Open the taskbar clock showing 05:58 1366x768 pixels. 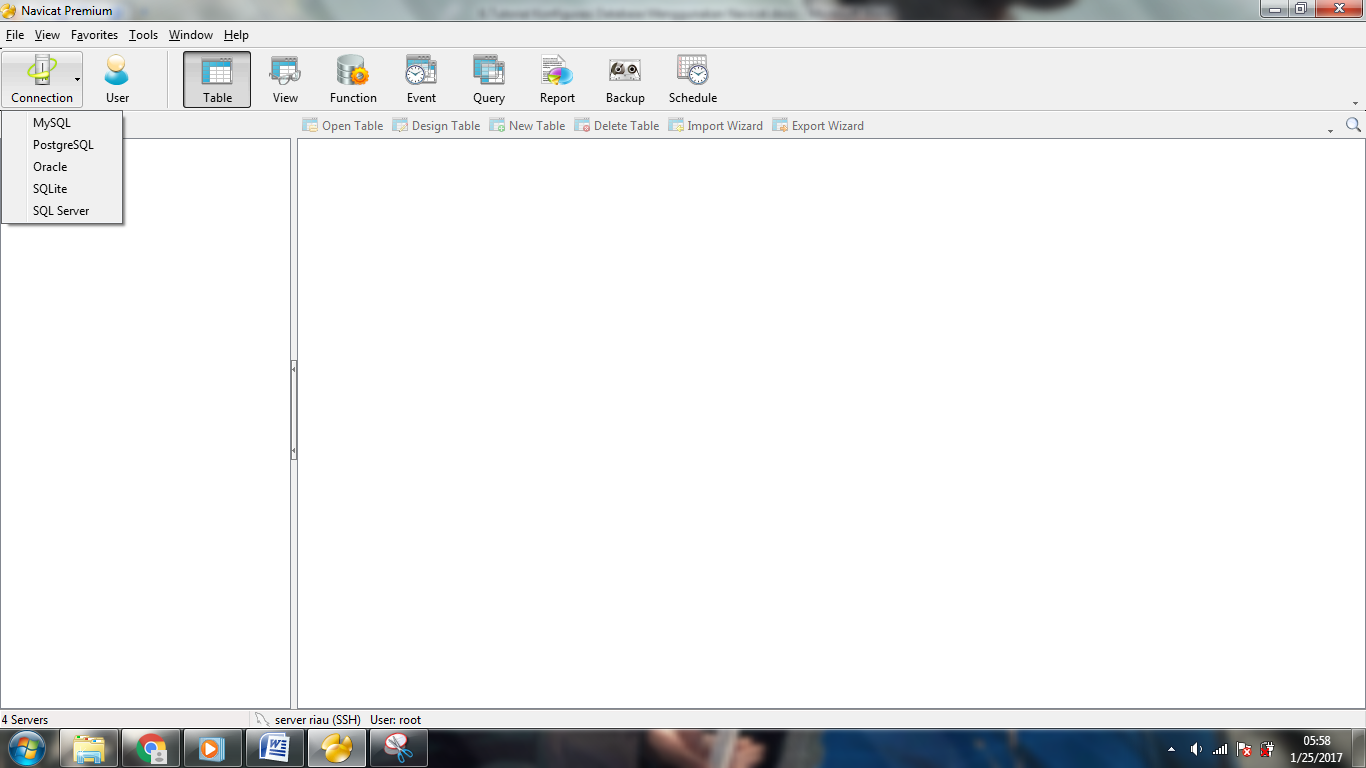click(x=1317, y=749)
